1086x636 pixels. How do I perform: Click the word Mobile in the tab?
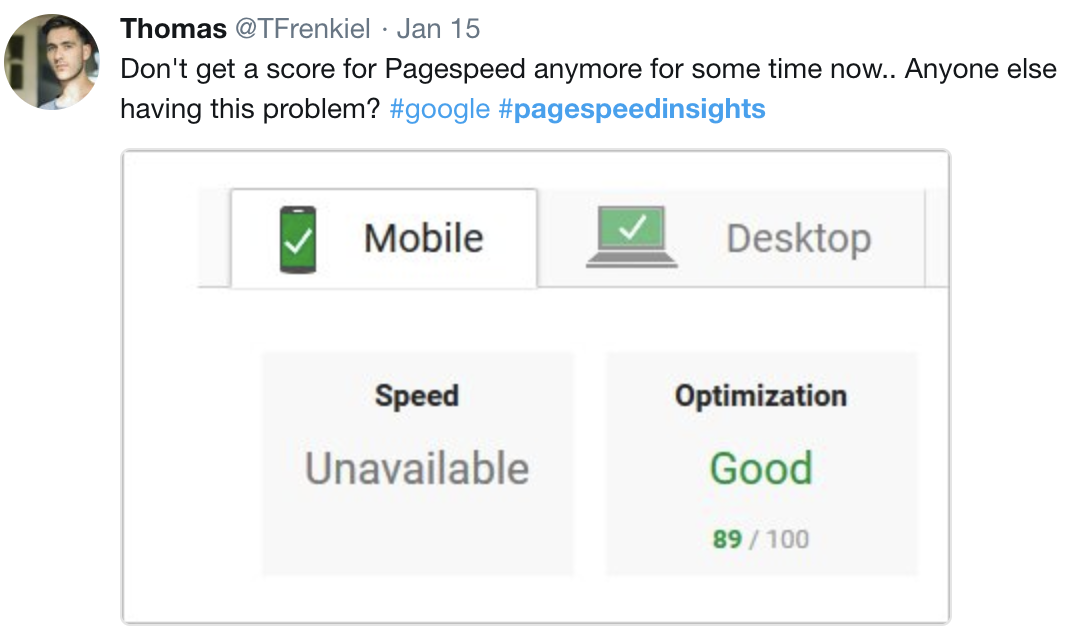click(x=423, y=238)
